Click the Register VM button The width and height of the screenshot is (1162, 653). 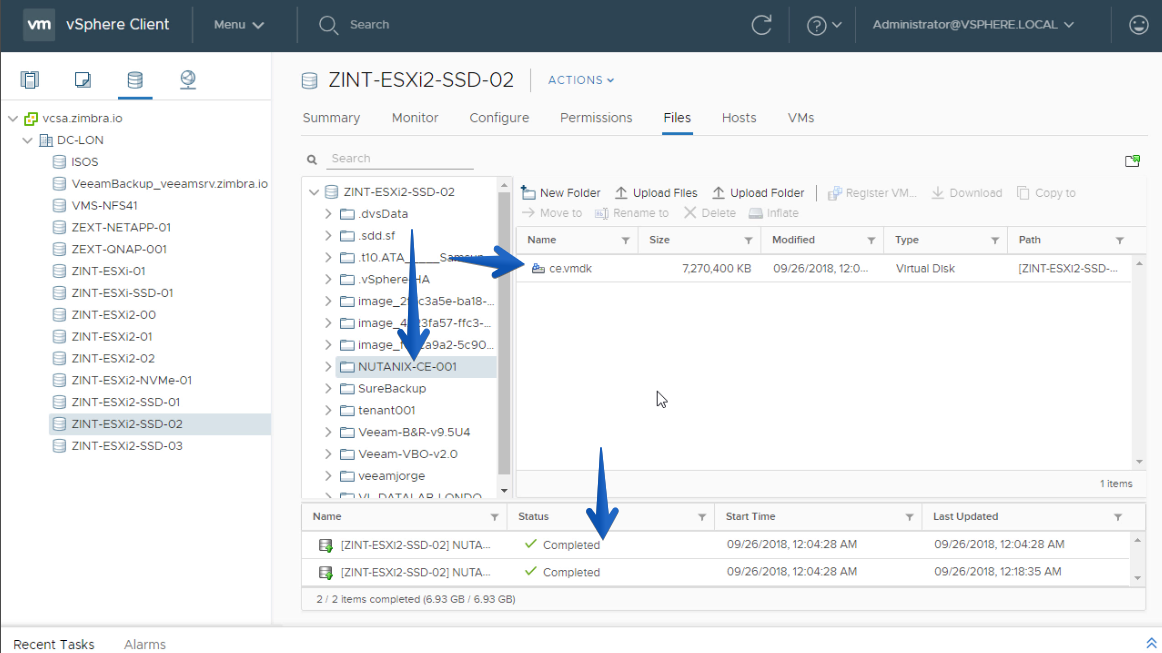point(872,193)
